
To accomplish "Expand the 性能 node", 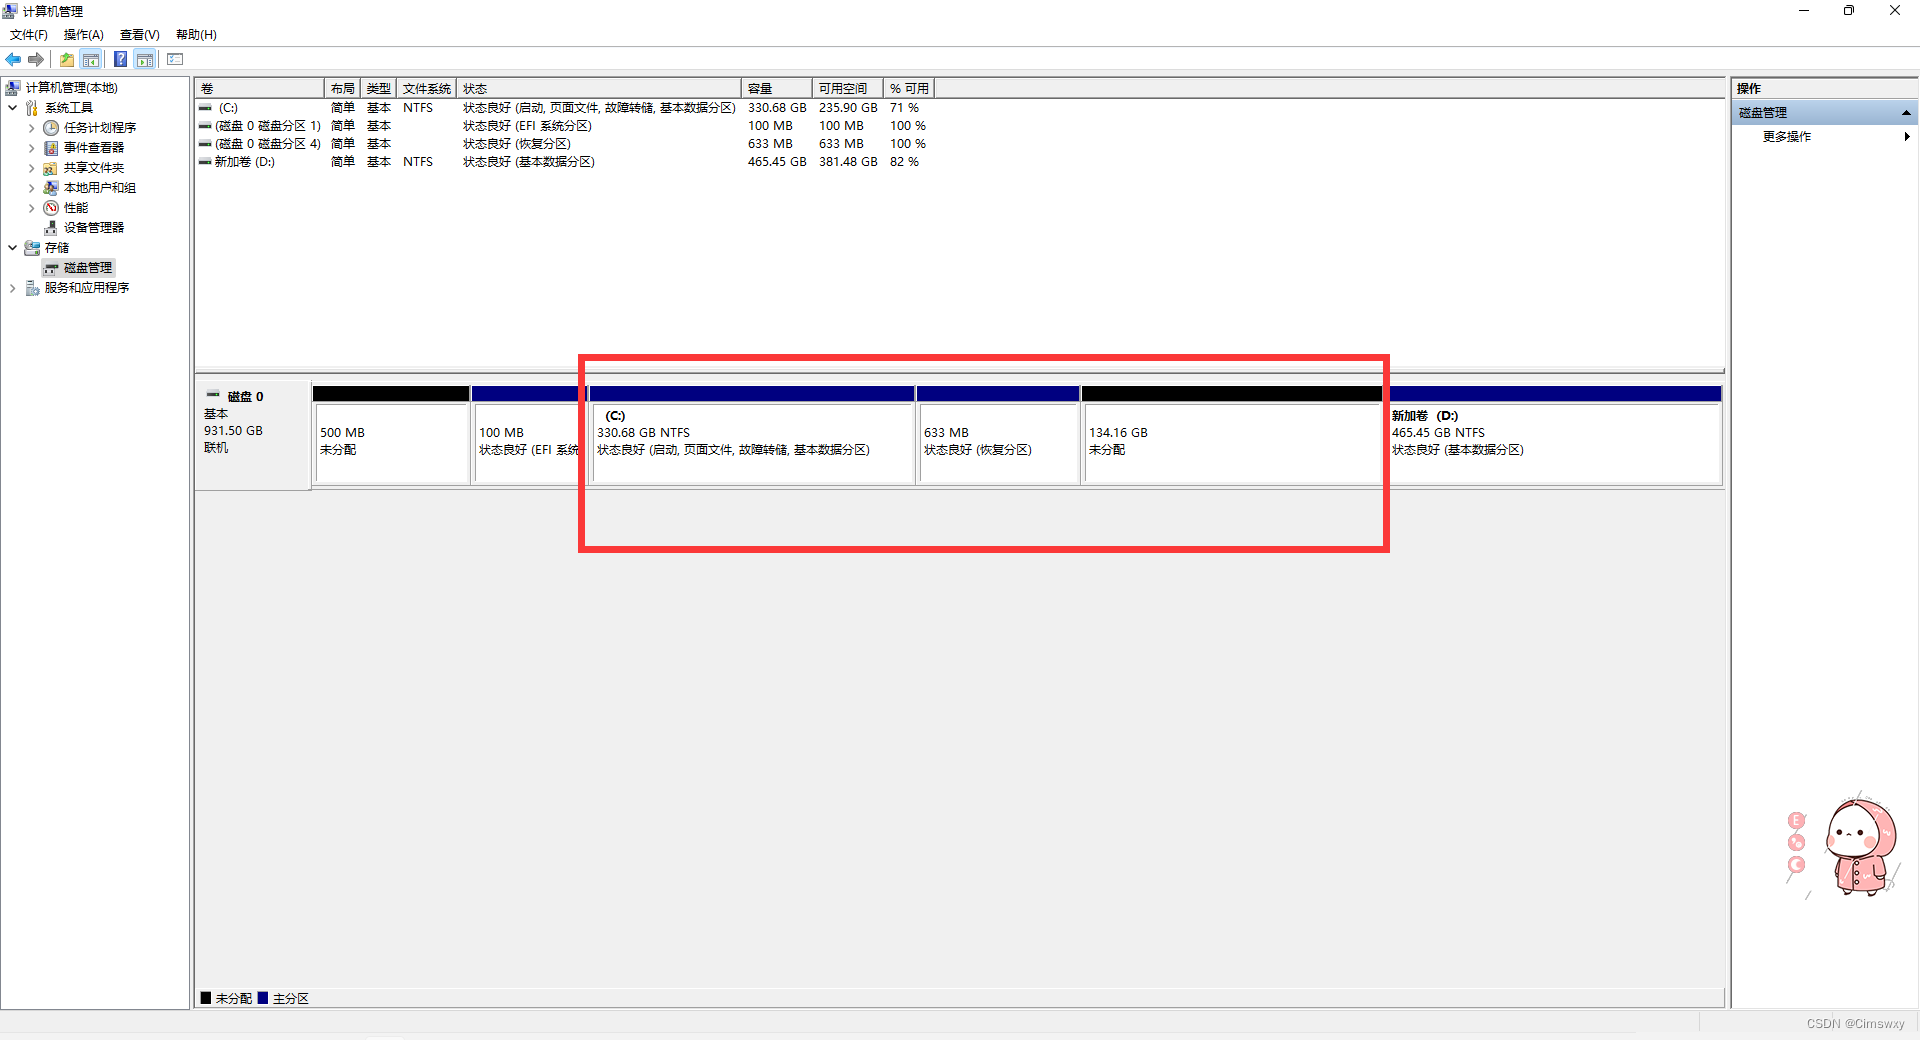I will point(31,208).
